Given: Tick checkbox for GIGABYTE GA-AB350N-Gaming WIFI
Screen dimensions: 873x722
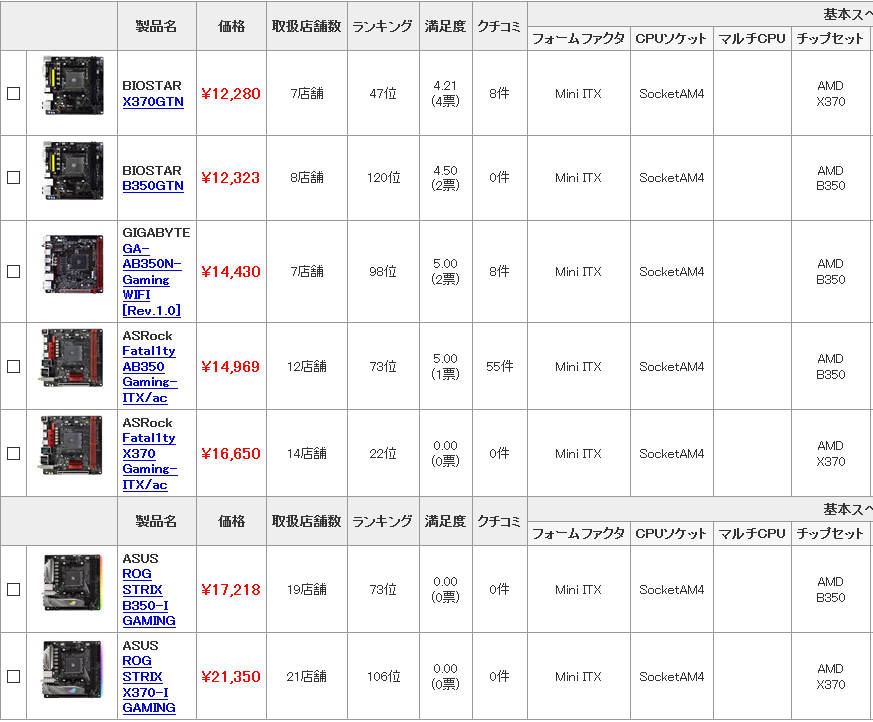Looking at the screenshot, I should (x=13, y=272).
